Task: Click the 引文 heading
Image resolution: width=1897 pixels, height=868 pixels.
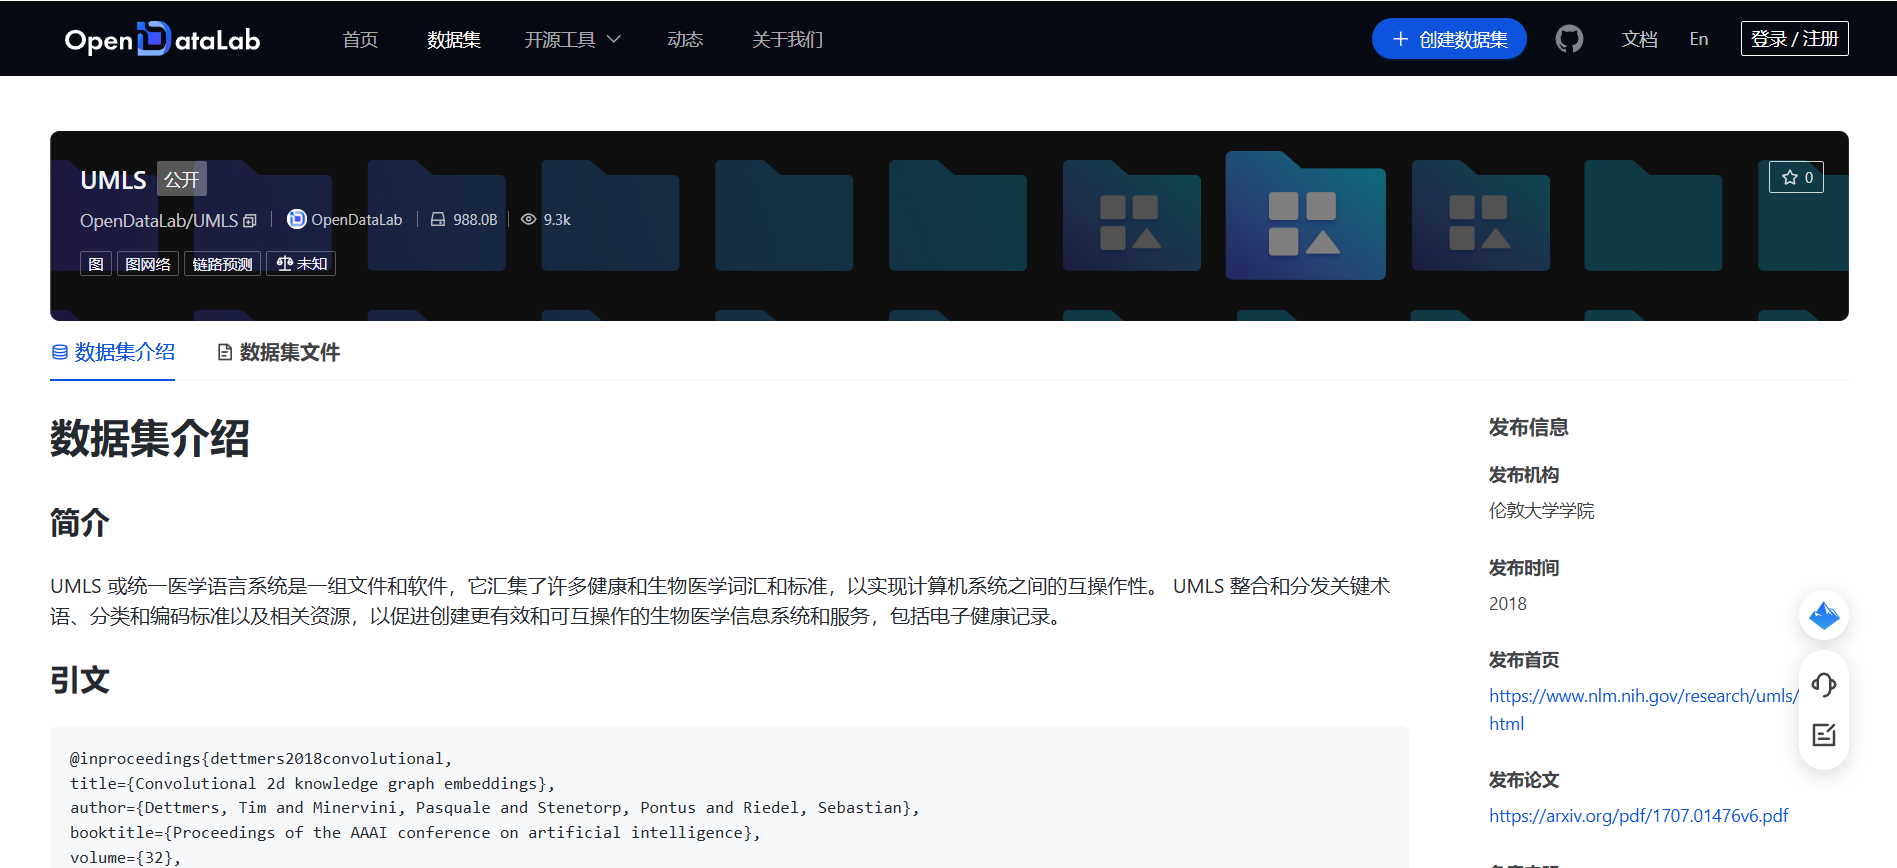Action: coord(79,680)
